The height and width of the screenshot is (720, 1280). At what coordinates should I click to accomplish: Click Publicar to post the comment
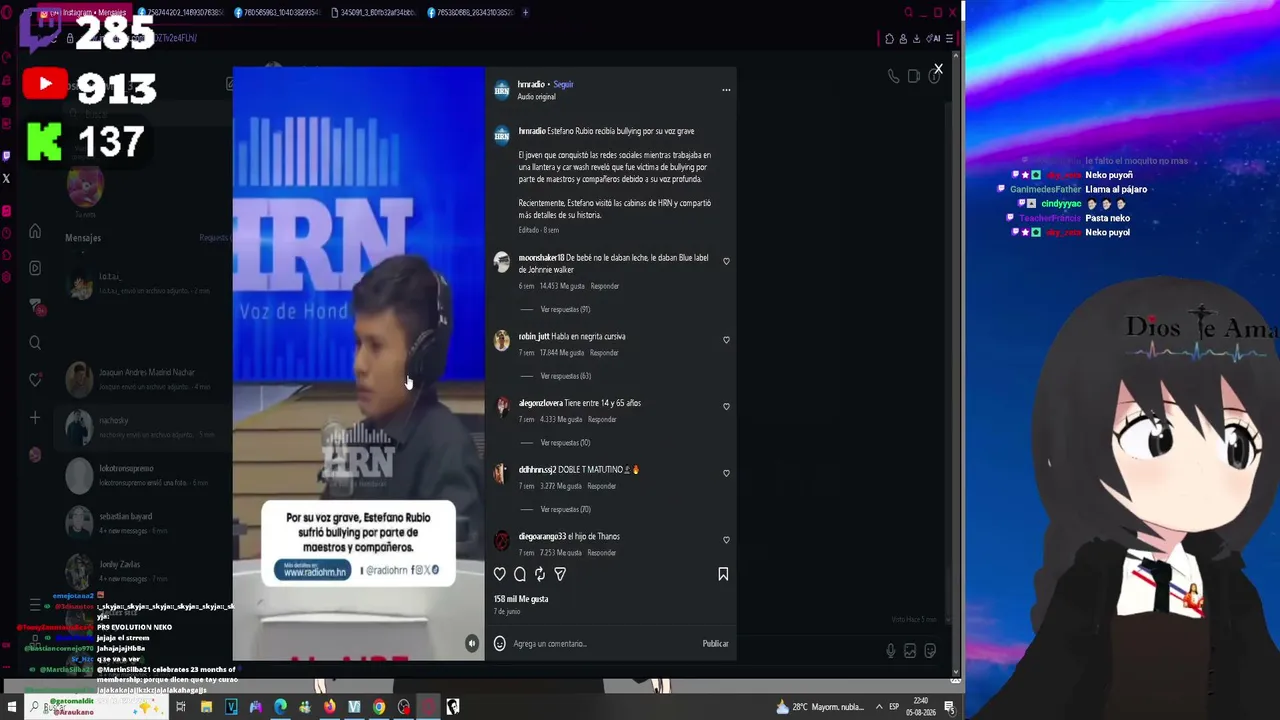(x=715, y=644)
